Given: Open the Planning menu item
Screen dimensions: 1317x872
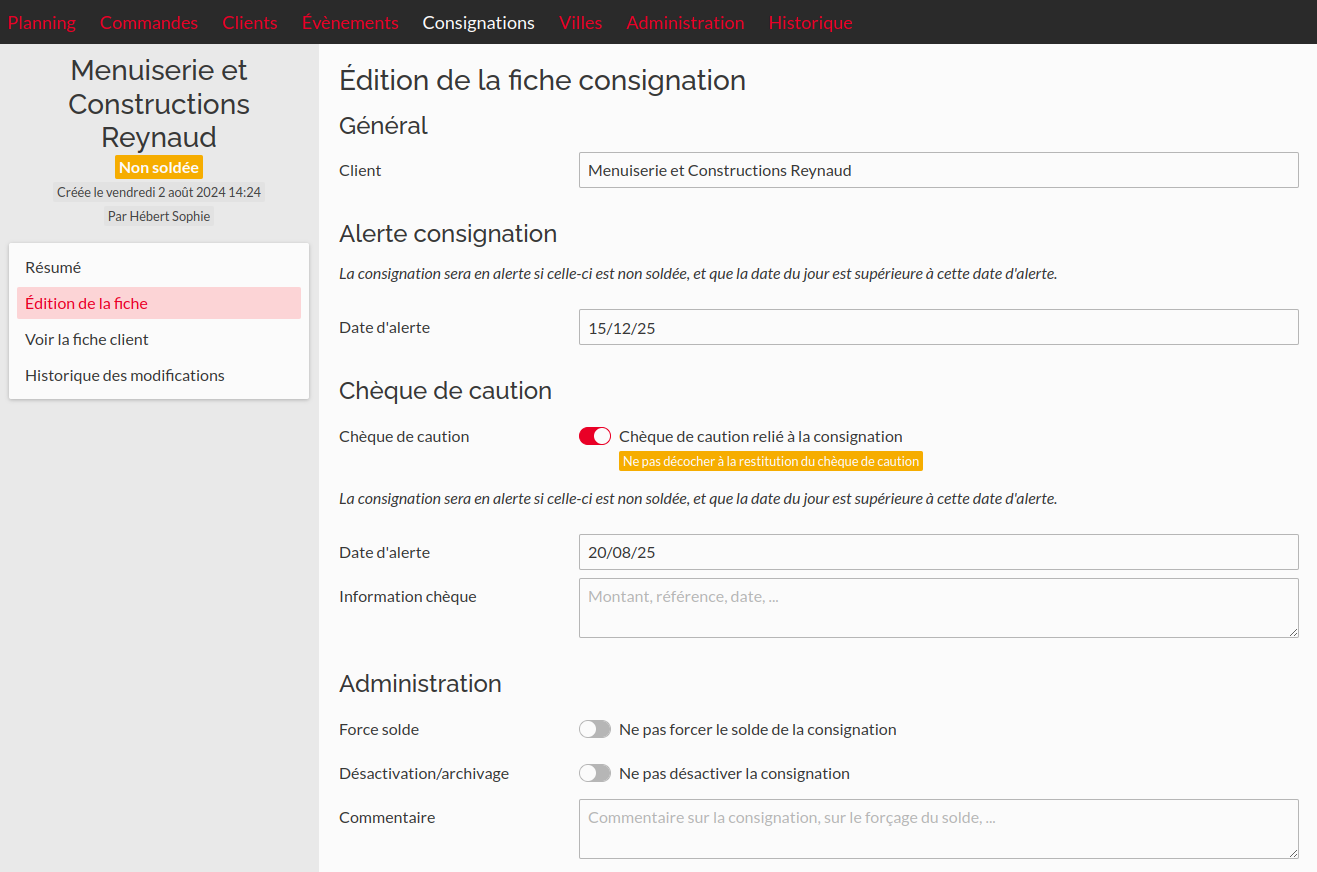Looking at the screenshot, I should pos(41,22).
